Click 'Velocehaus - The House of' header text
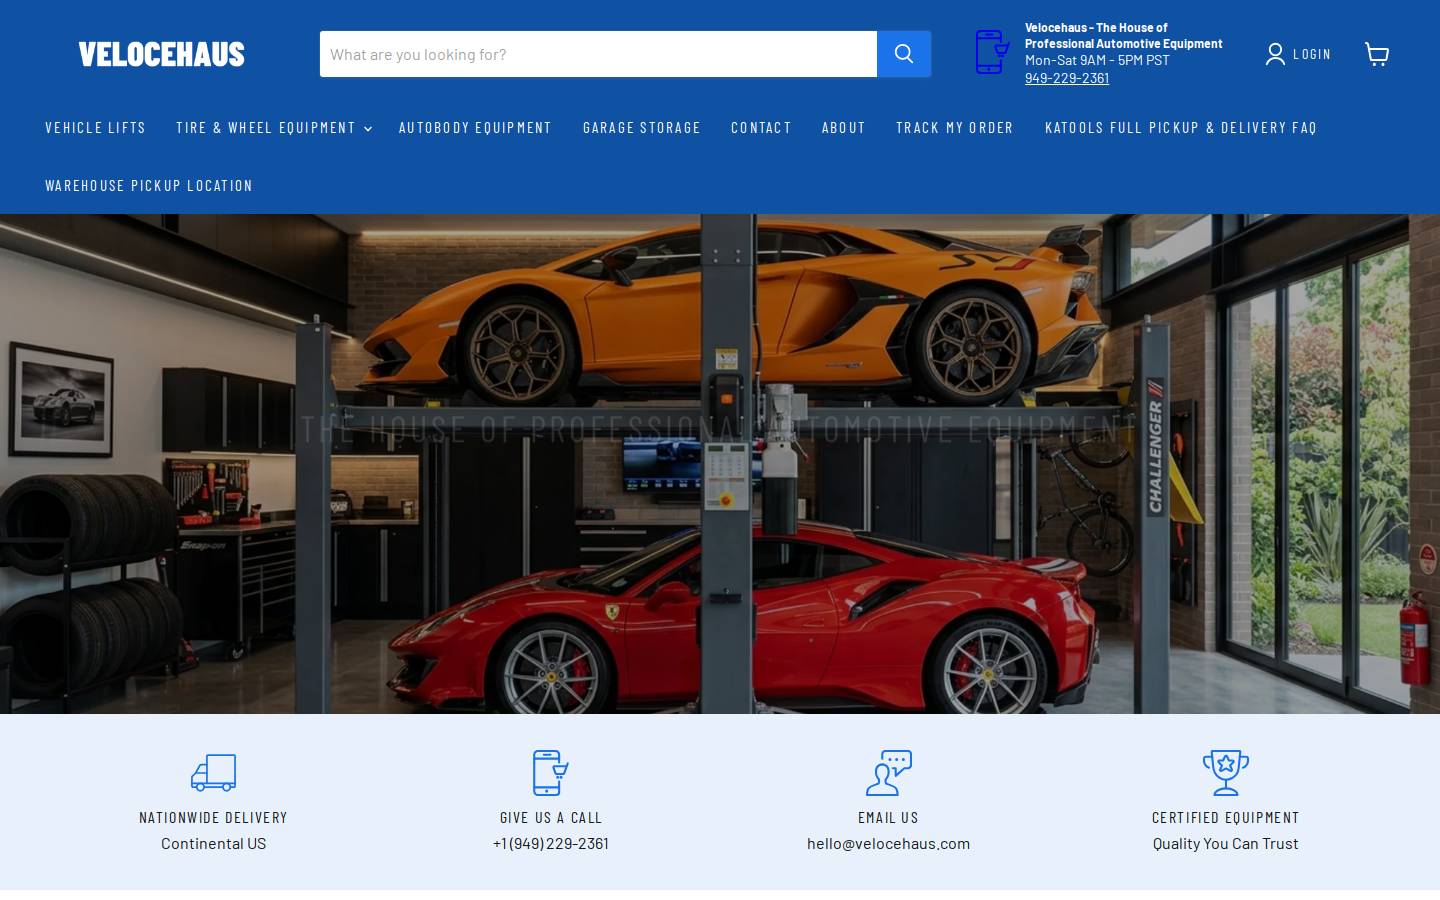The height and width of the screenshot is (900, 1440). pos(1096,28)
